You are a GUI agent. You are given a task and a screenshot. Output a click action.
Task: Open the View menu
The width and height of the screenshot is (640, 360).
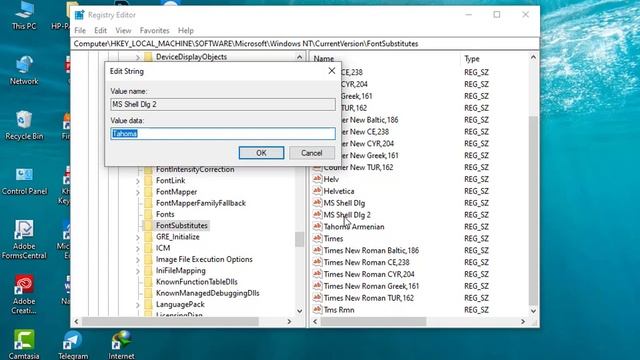click(x=123, y=31)
